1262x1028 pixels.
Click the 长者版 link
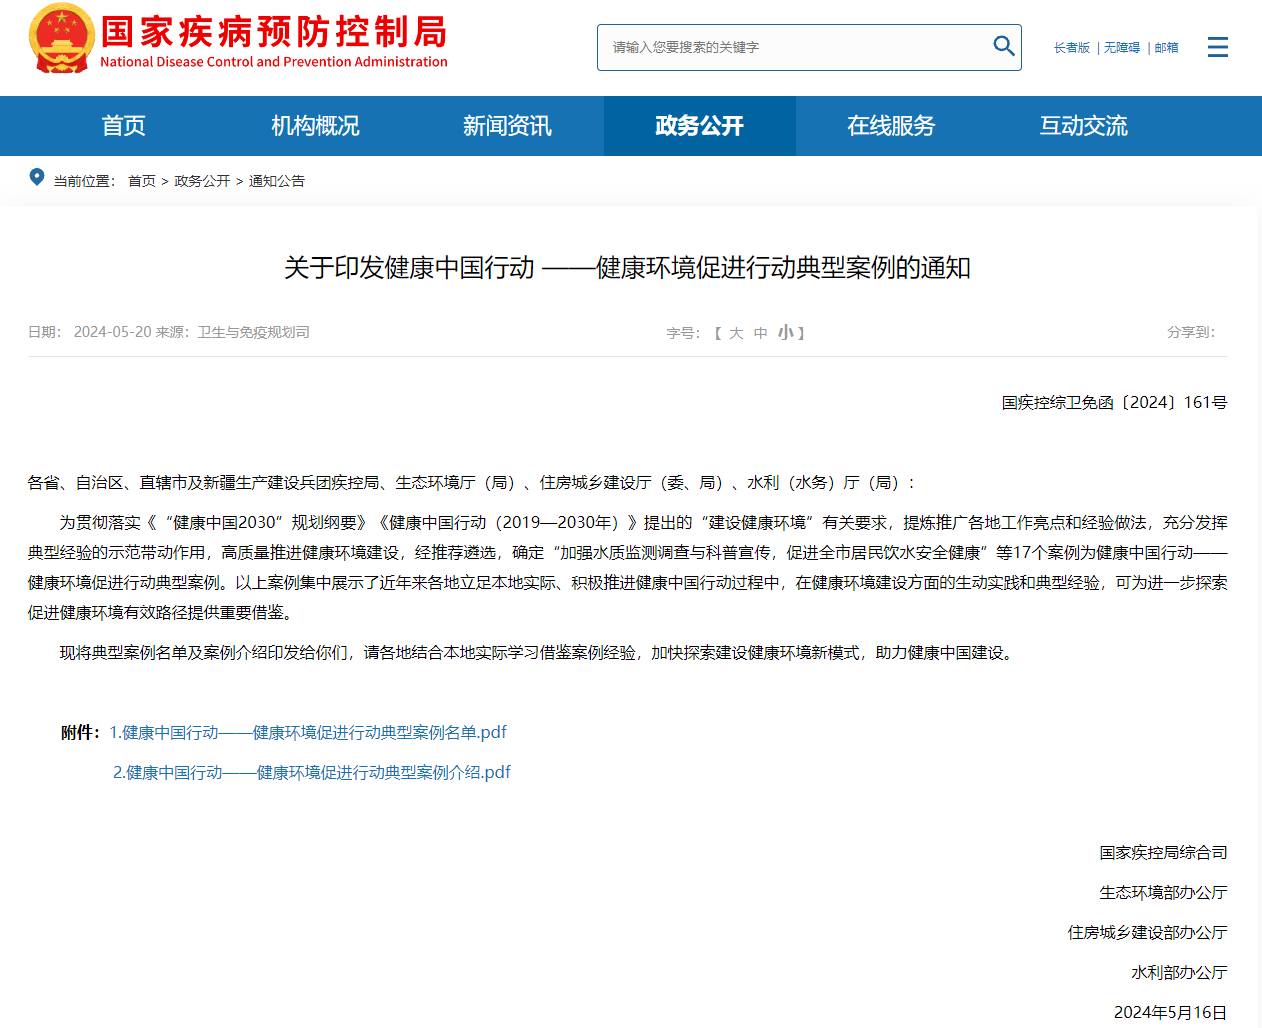click(1071, 46)
